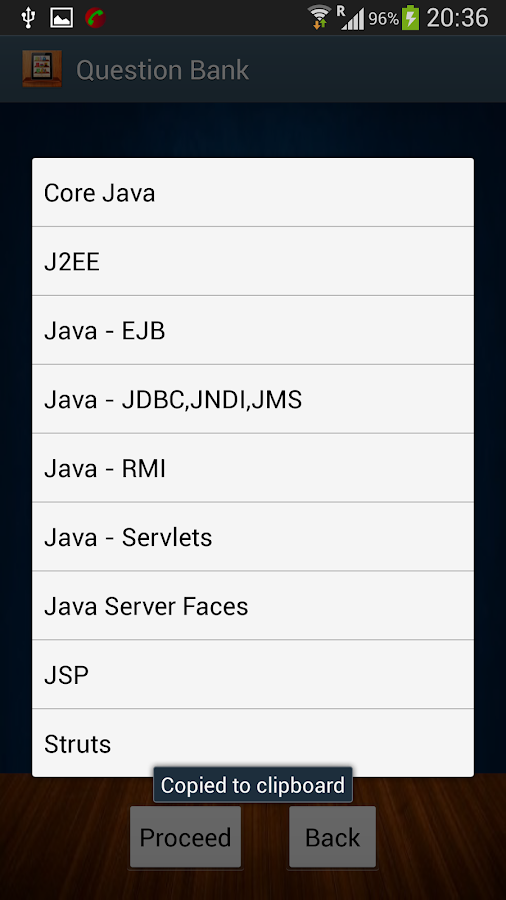Go back with the Back button
Viewport: 506px width, 900px height.
pyautogui.click(x=333, y=837)
